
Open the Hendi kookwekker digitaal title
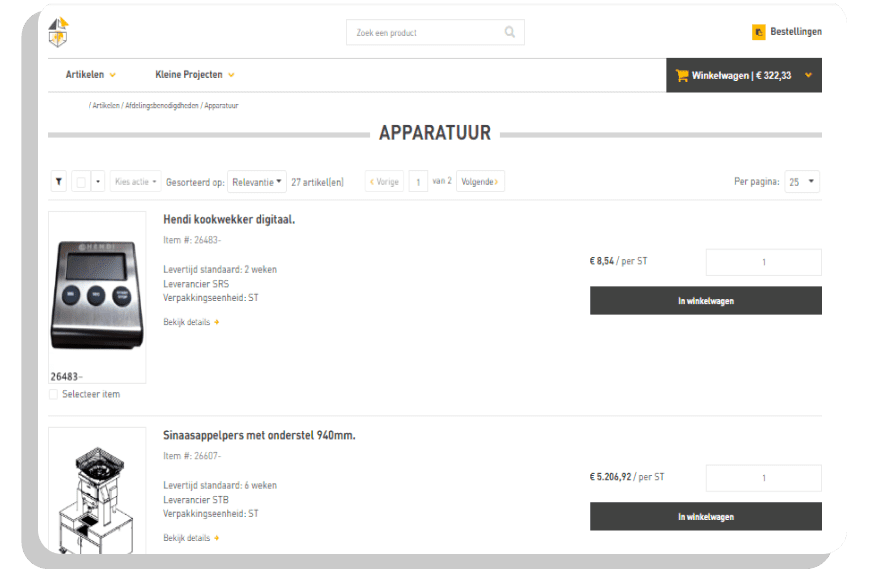(x=229, y=220)
